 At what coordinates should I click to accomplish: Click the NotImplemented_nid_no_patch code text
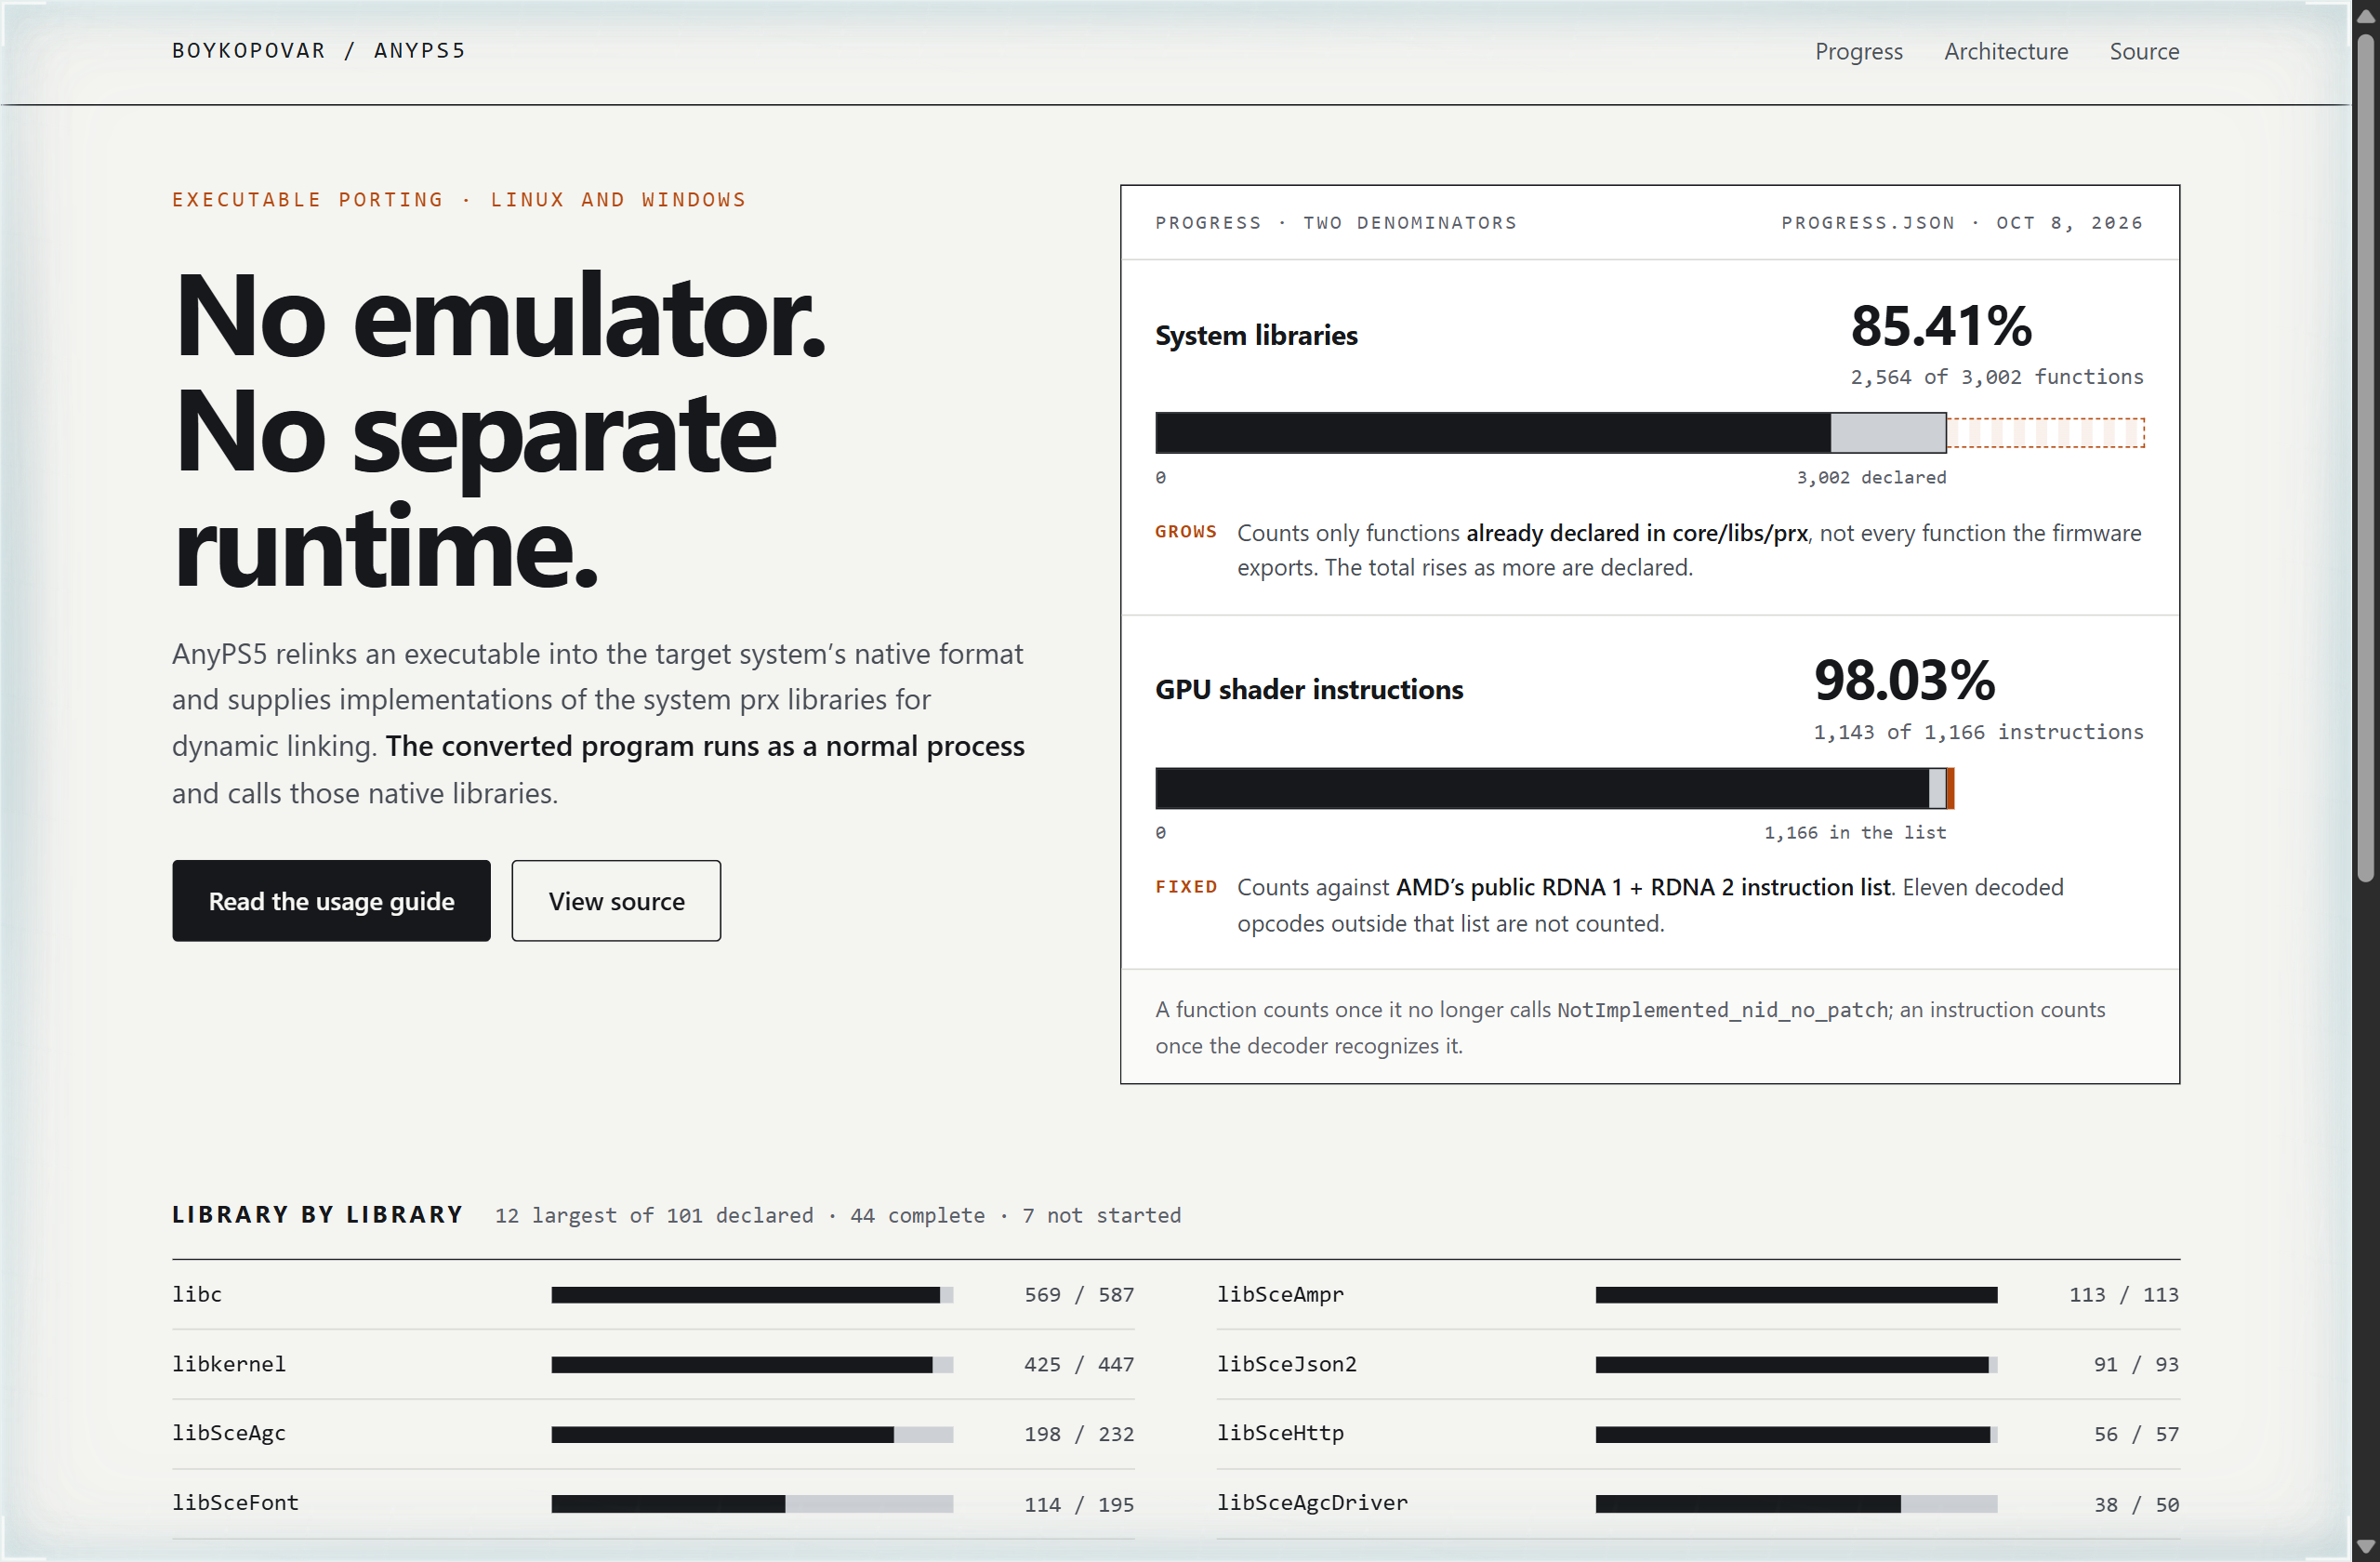(1722, 1010)
